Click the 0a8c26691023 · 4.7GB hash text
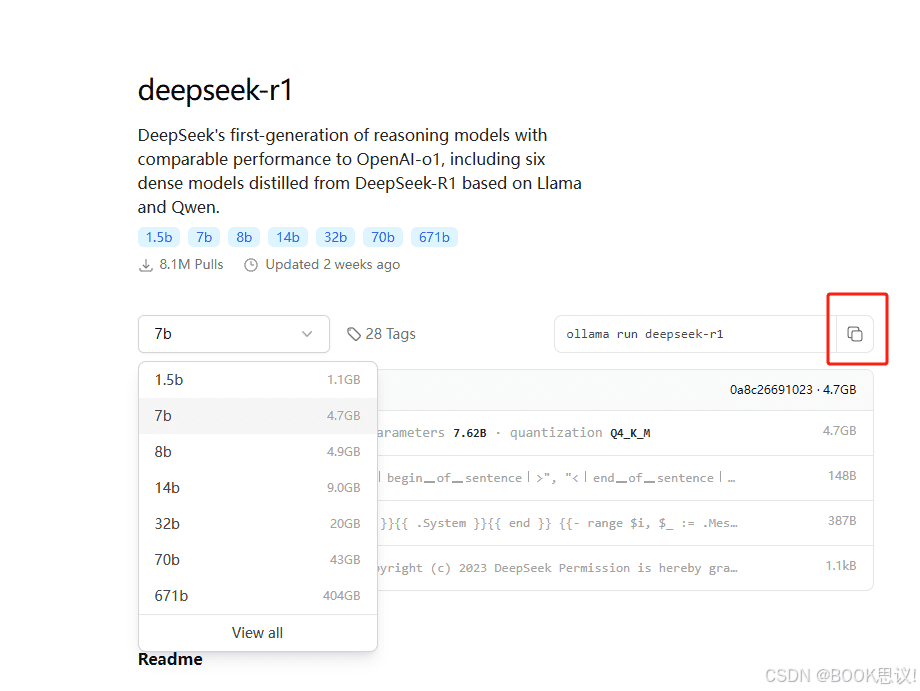920x691 pixels. 793,390
